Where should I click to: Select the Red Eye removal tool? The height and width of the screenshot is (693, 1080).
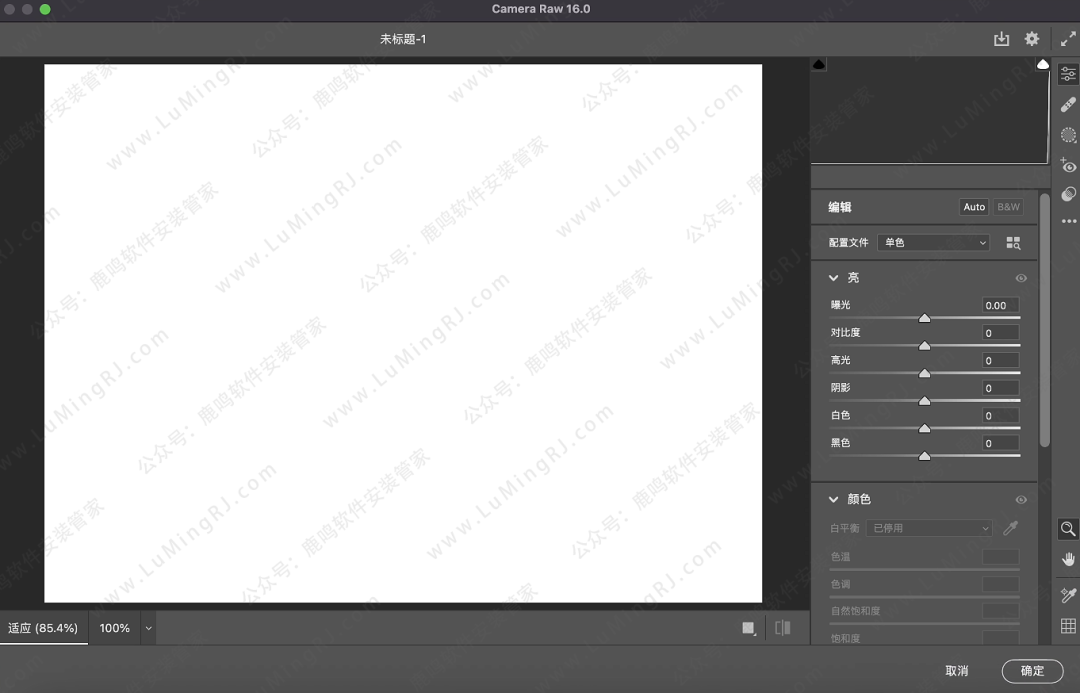(1068, 166)
